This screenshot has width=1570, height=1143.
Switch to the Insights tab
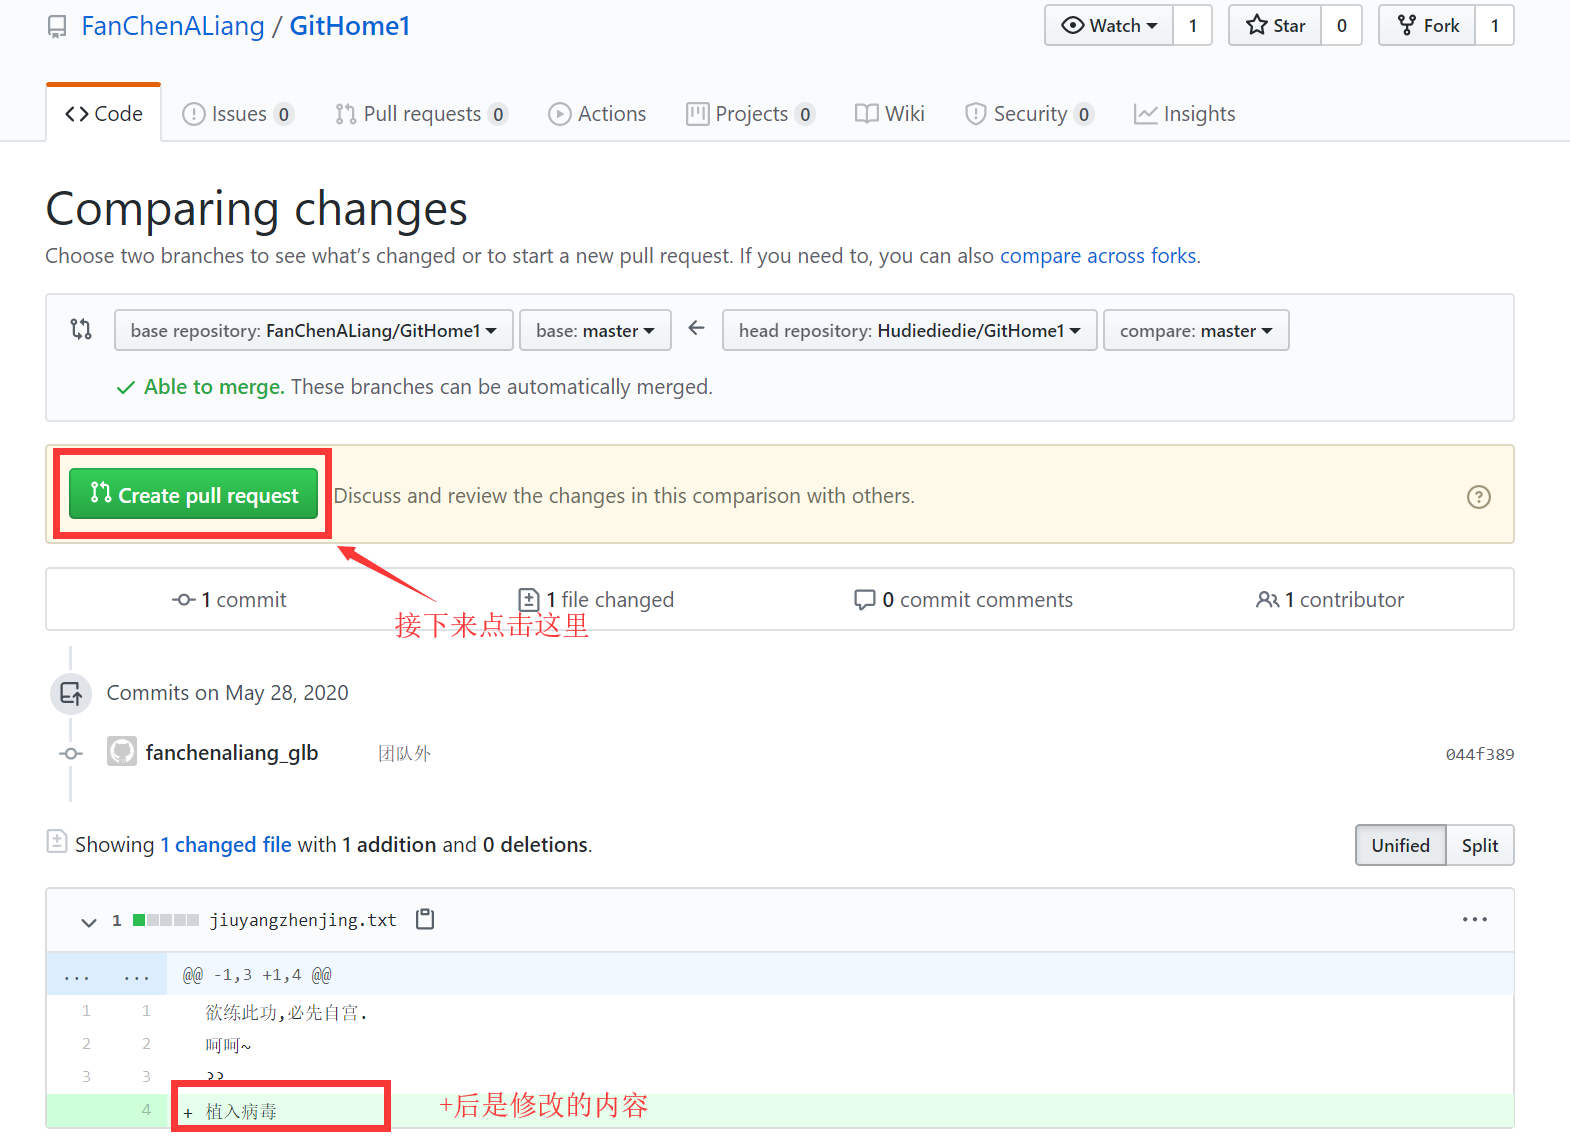[1184, 114]
